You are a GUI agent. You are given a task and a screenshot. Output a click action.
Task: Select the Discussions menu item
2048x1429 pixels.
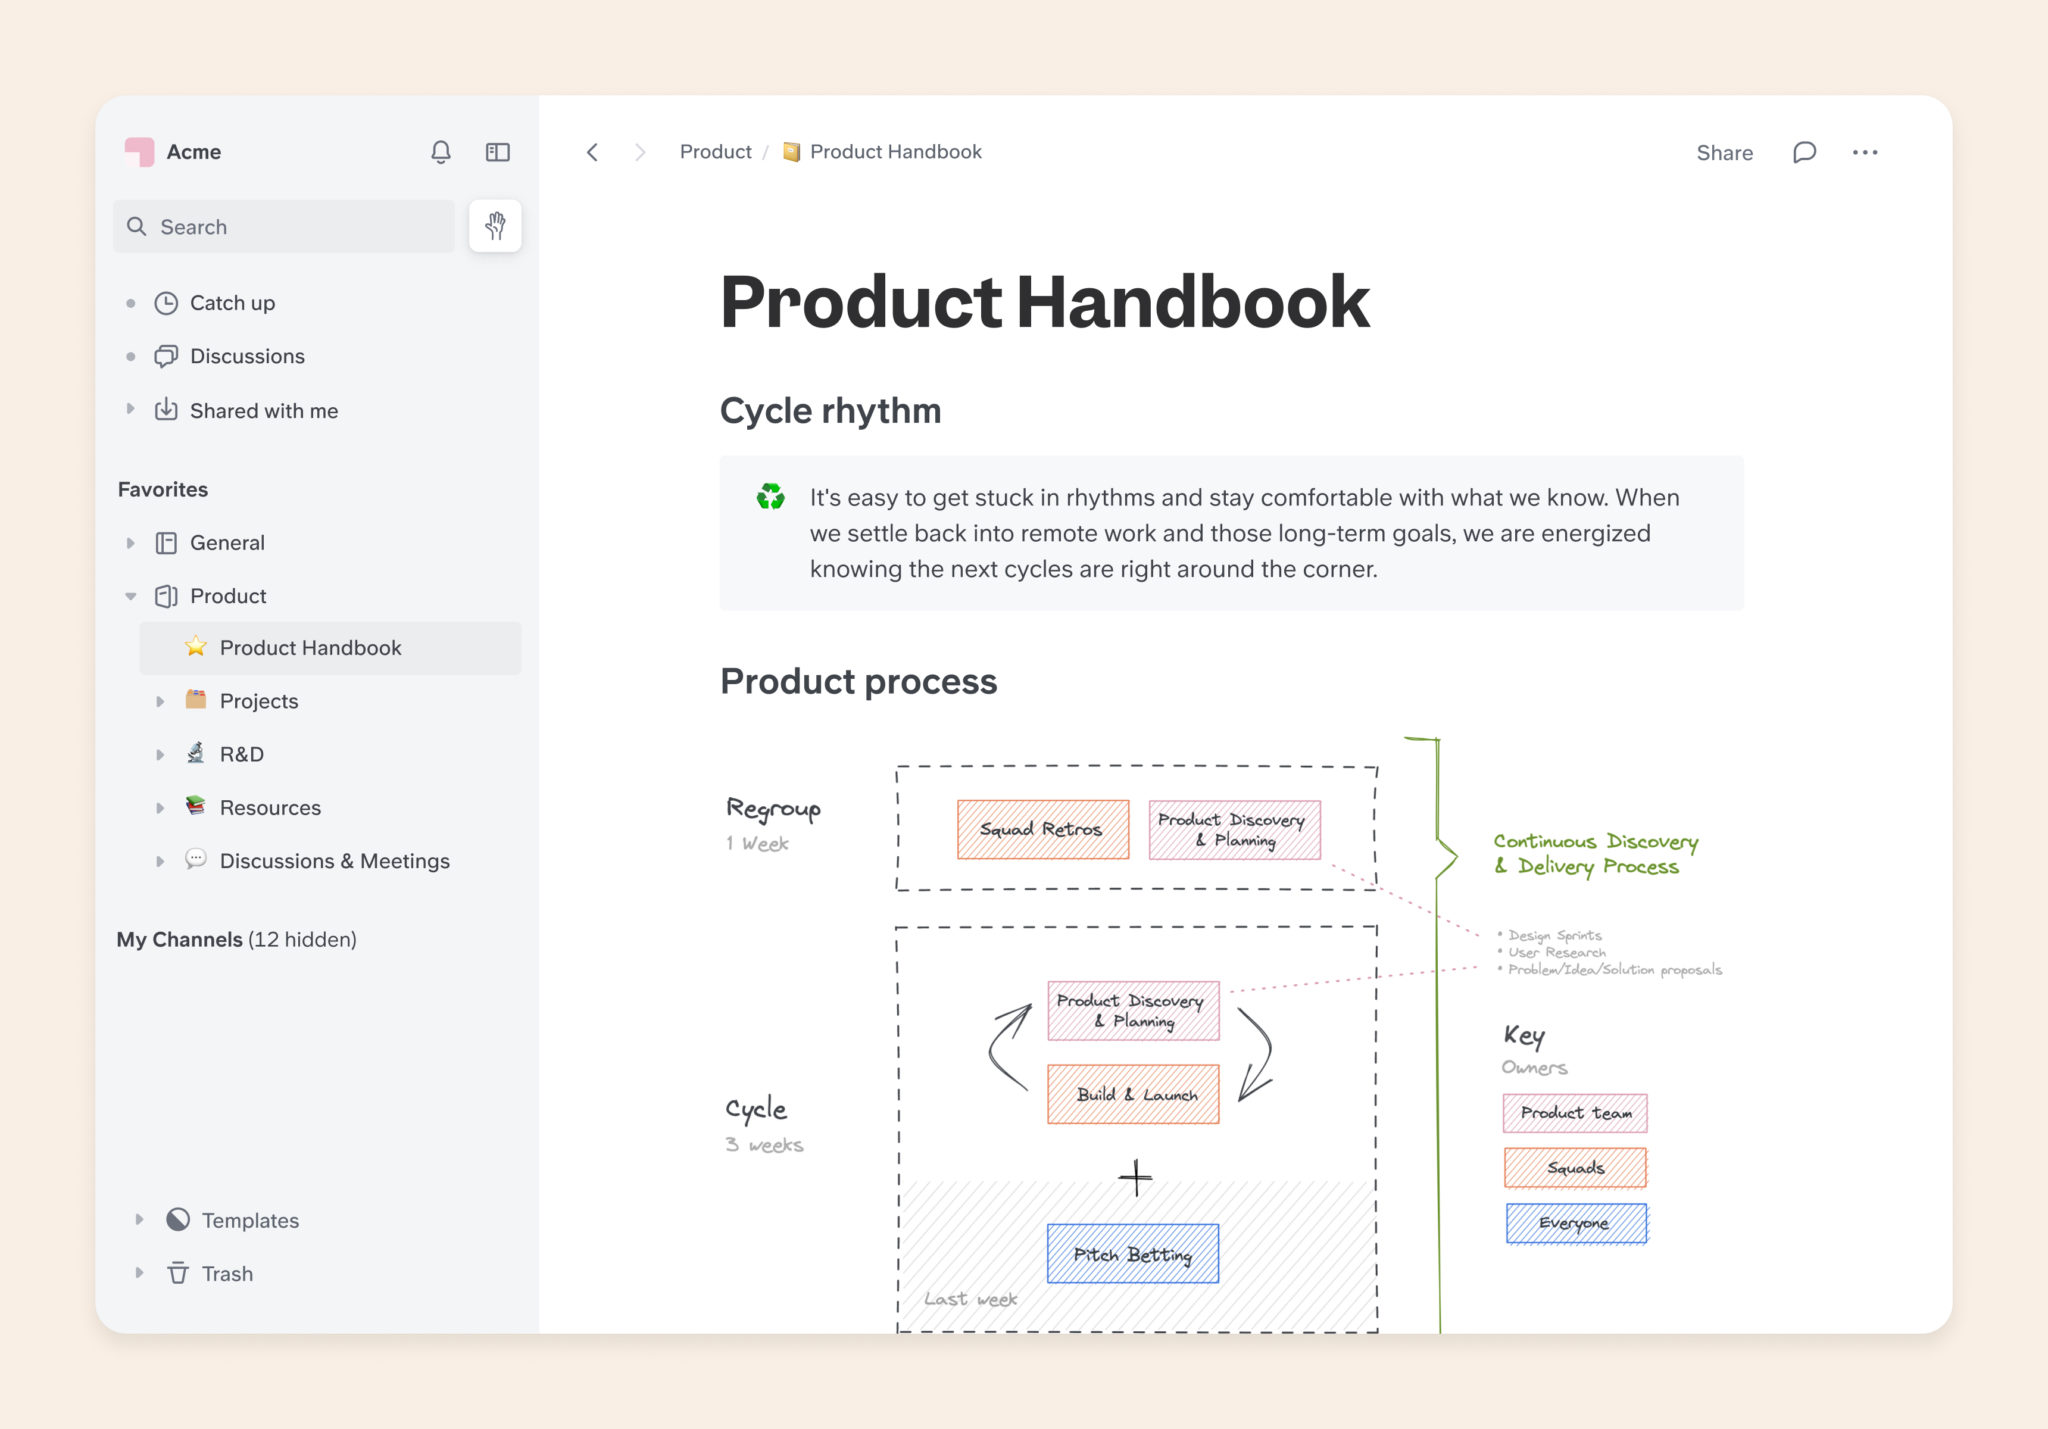point(247,356)
